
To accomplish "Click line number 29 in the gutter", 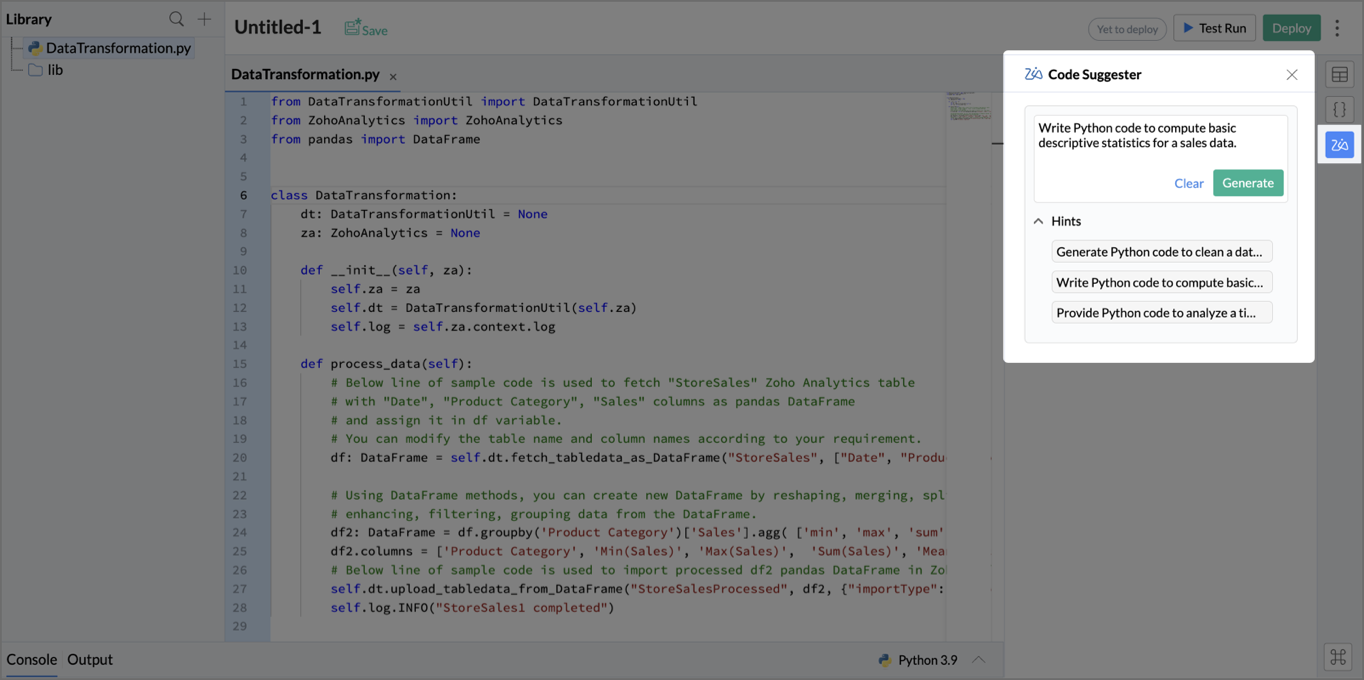I will [x=240, y=626].
